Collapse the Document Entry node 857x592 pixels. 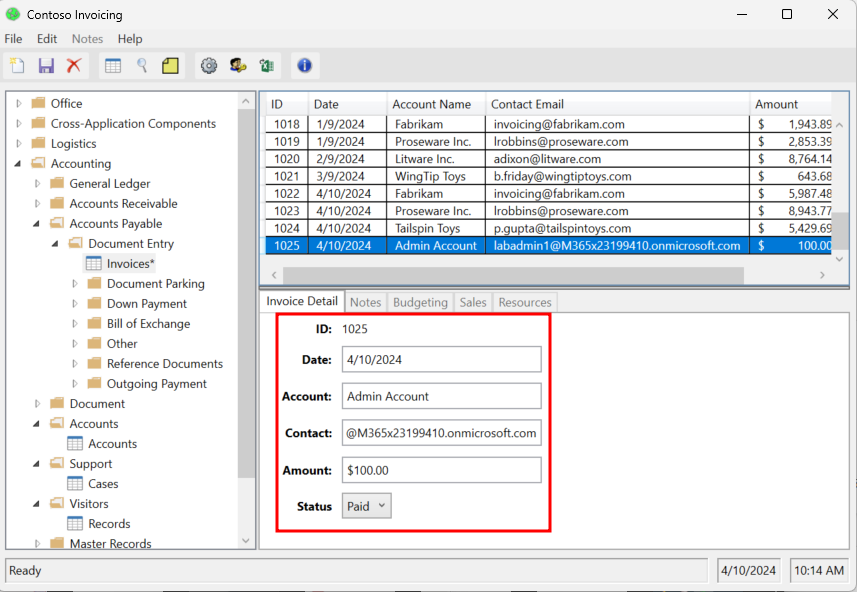click(55, 244)
